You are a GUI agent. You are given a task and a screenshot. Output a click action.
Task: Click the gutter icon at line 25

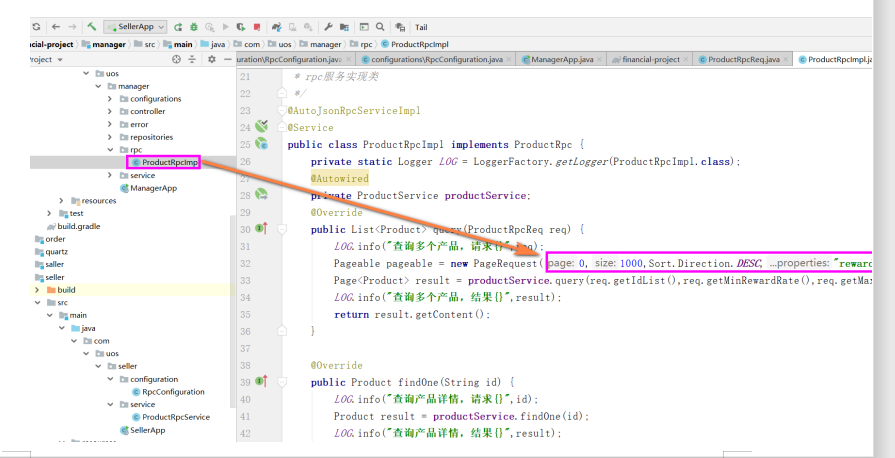tap(261, 144)
